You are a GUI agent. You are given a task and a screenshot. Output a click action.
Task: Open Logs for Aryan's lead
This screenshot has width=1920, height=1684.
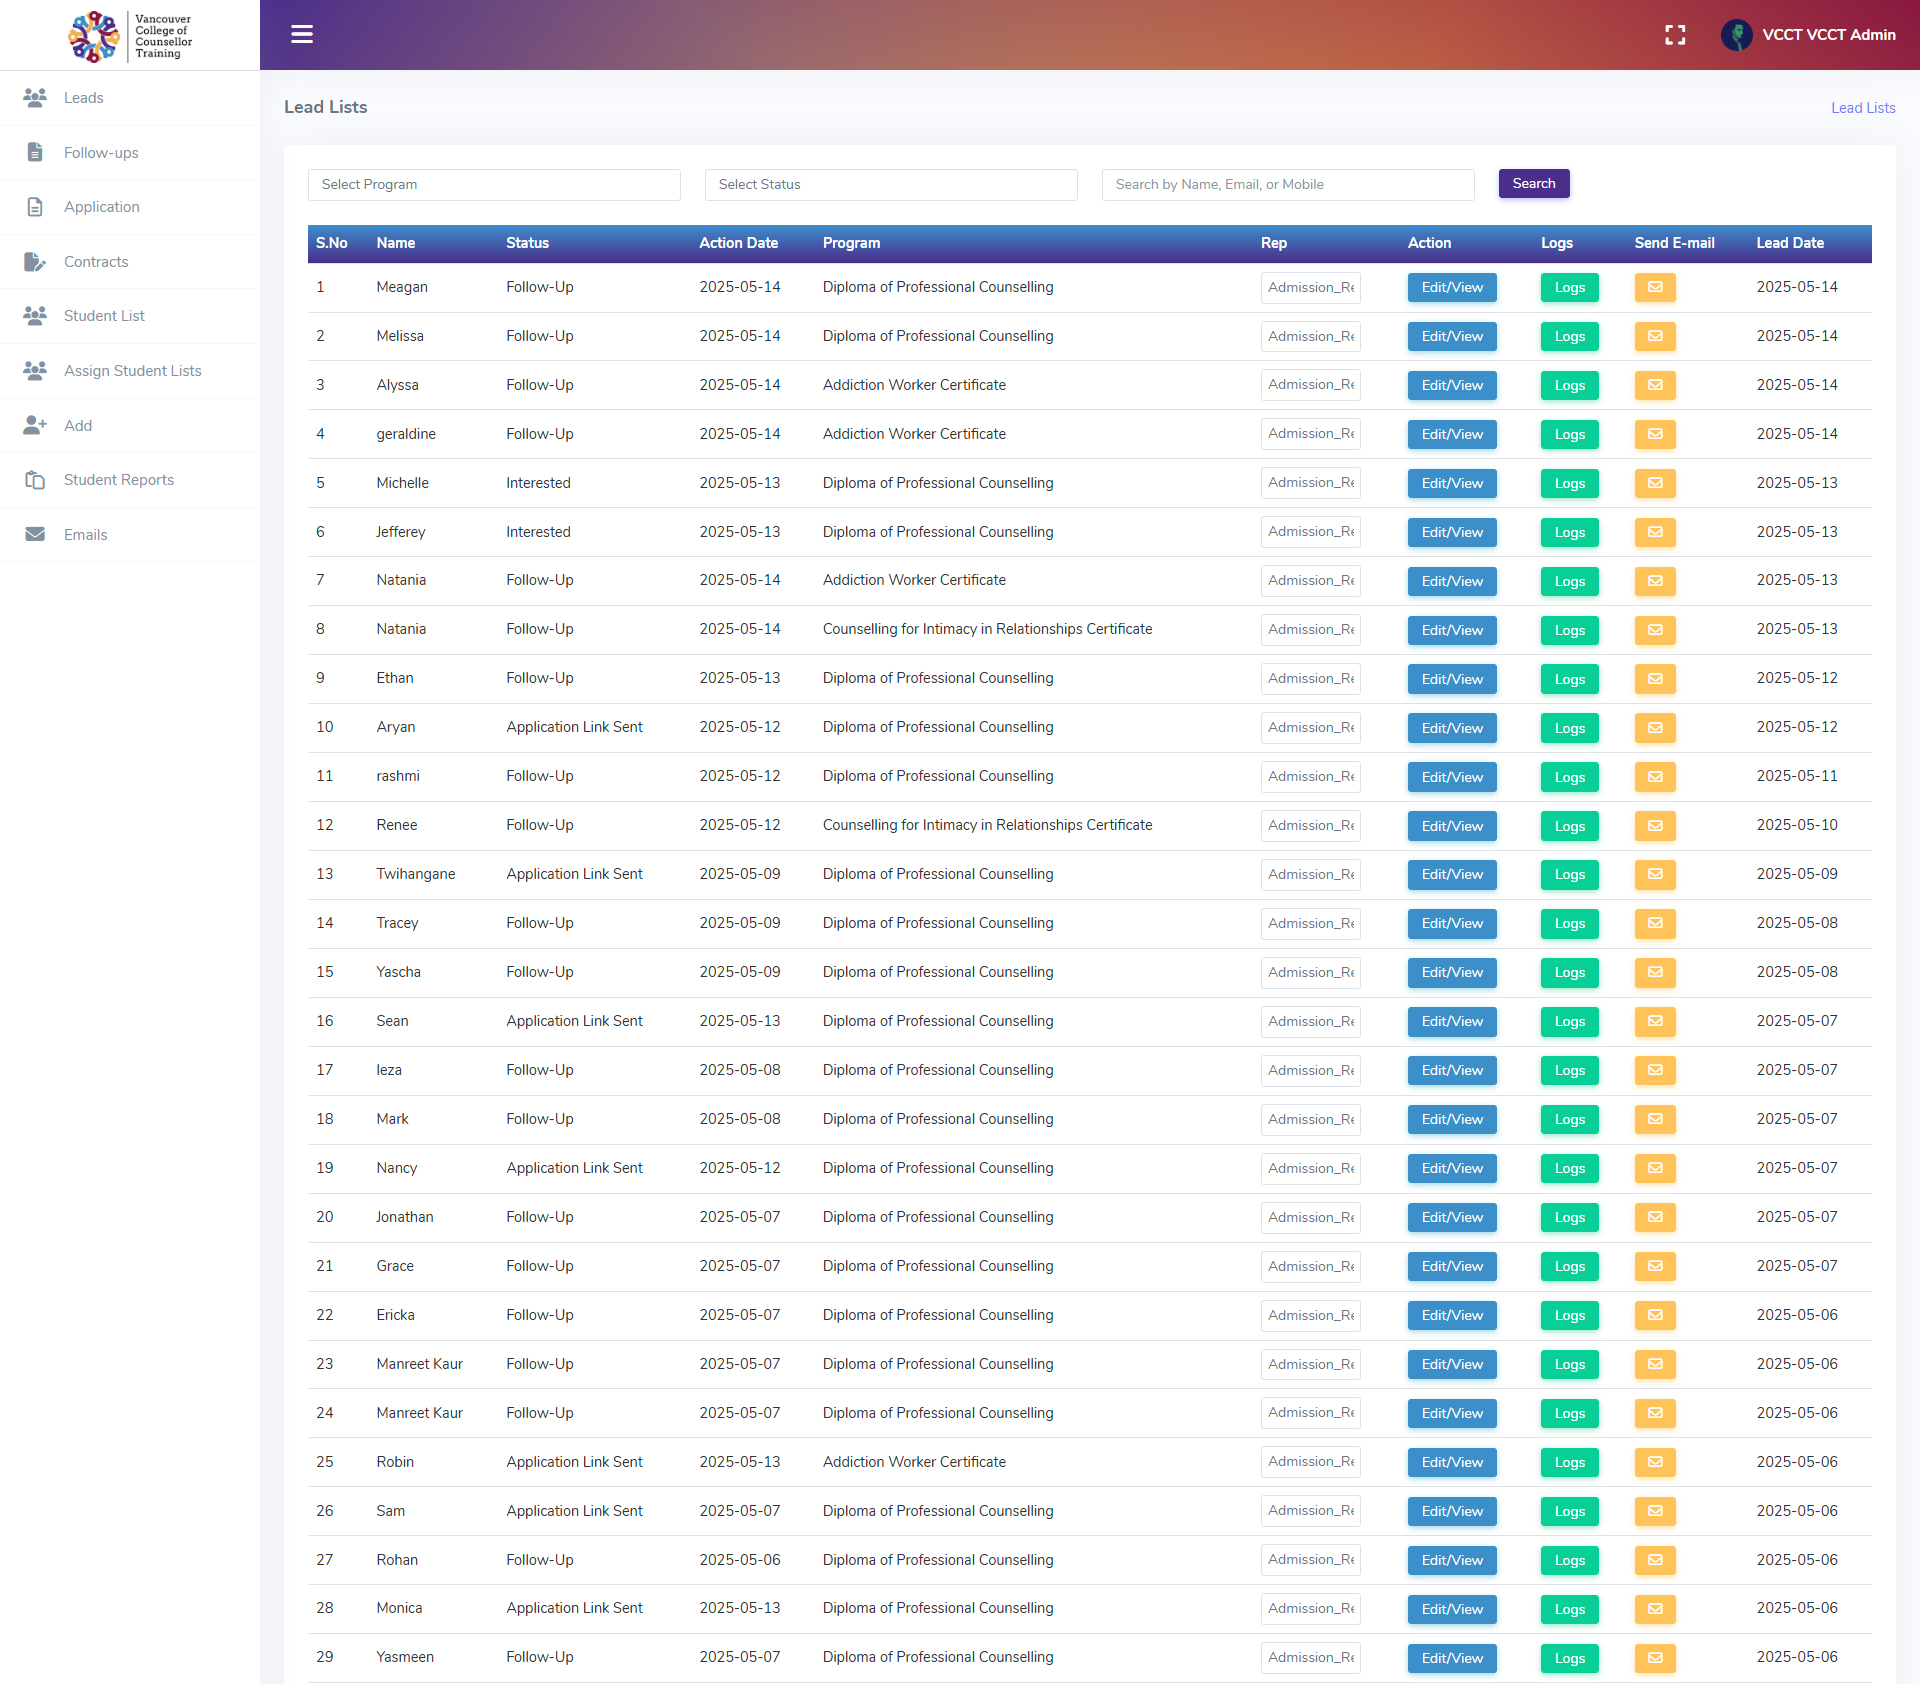click(x=1569, y=729)
